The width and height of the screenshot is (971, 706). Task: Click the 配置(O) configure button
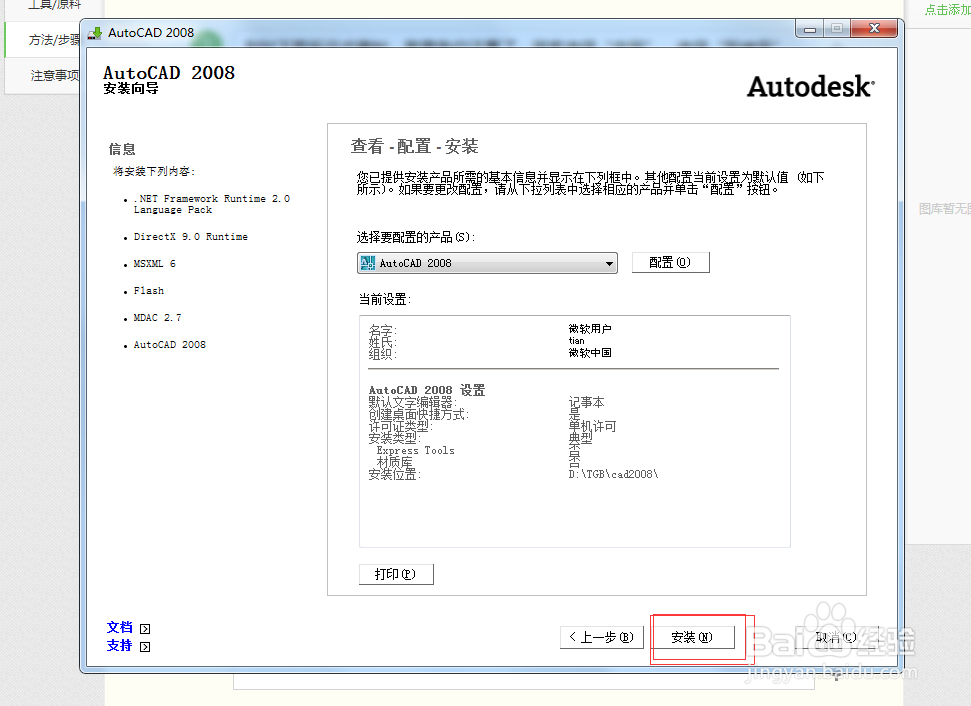coord(671,263)
